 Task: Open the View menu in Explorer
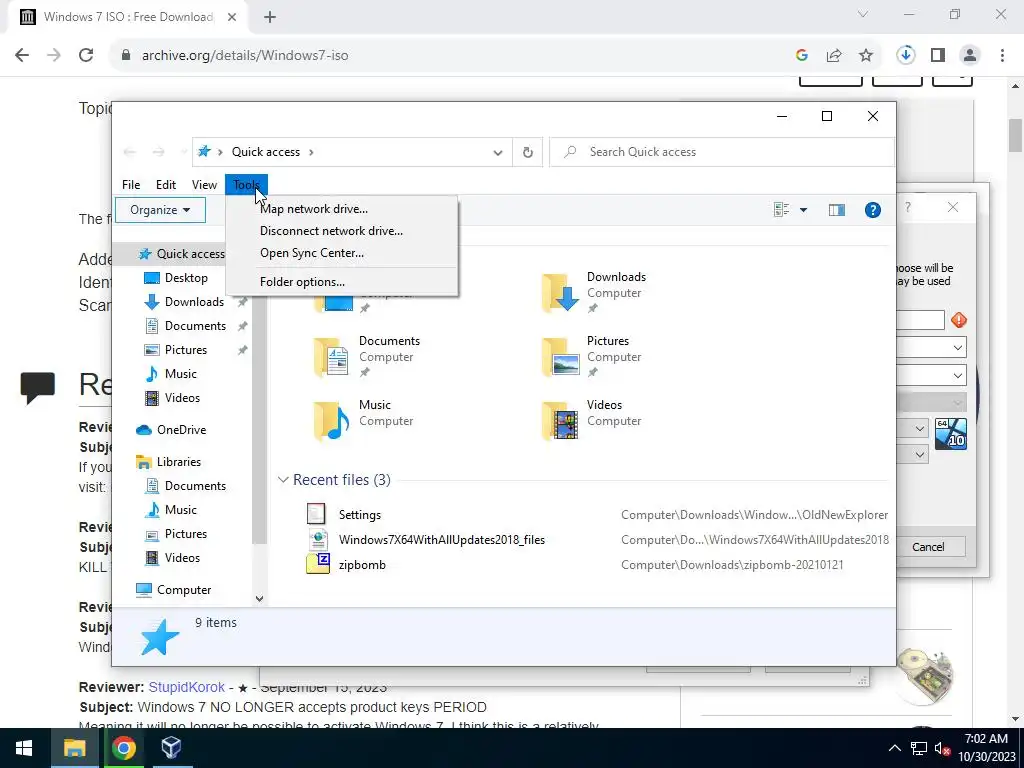coord(204,185)
